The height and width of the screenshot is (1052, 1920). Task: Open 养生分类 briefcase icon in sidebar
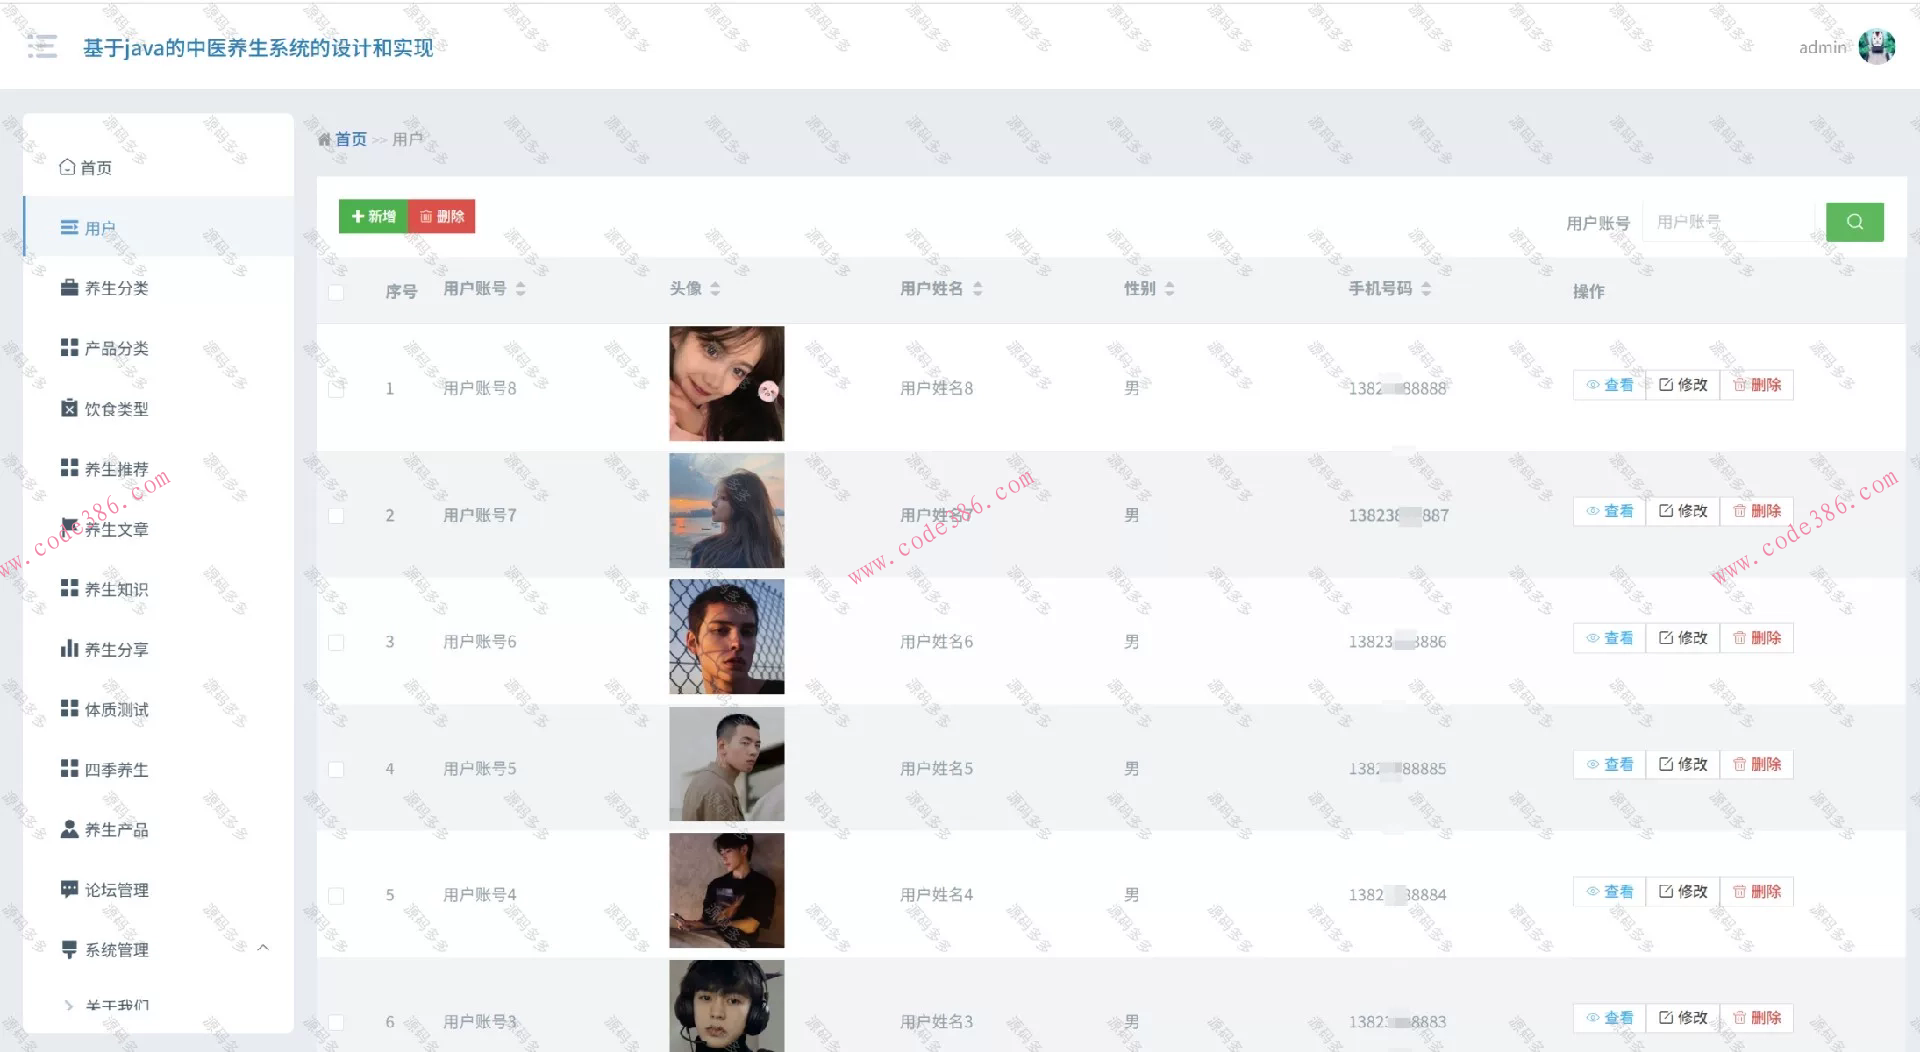(69, 288)
